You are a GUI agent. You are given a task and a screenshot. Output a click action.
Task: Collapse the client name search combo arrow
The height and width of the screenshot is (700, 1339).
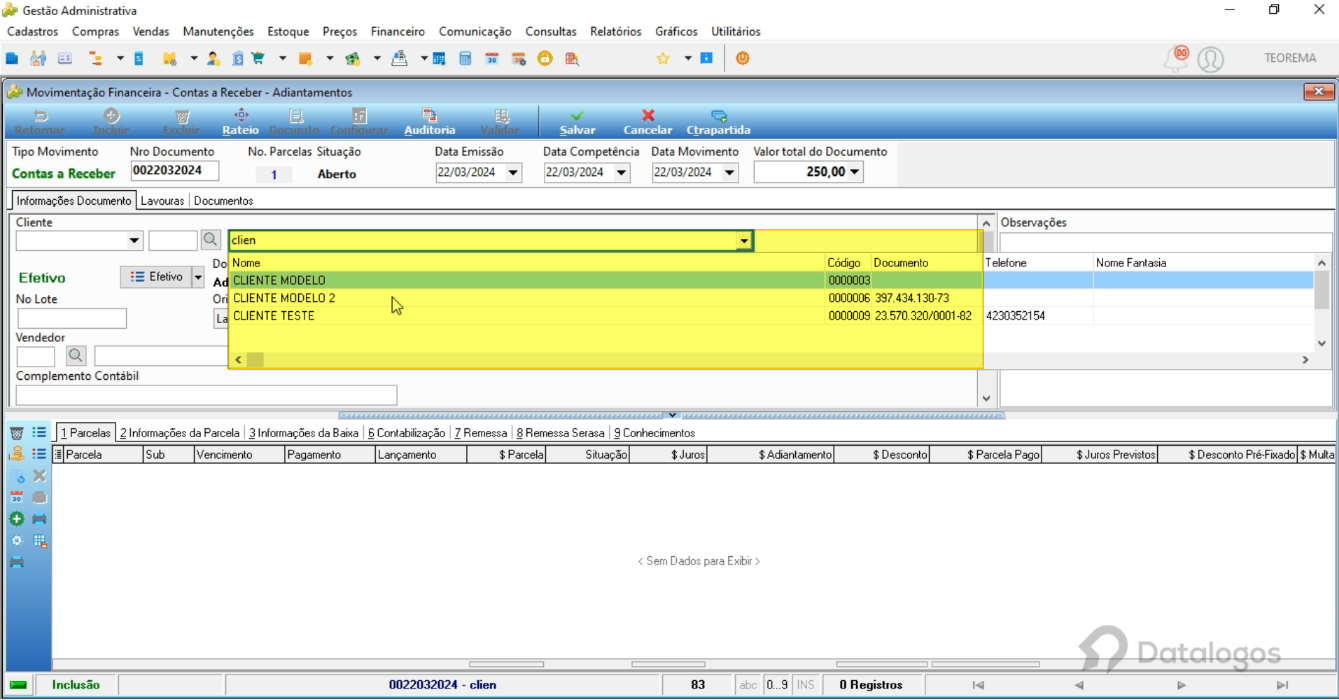744,241
